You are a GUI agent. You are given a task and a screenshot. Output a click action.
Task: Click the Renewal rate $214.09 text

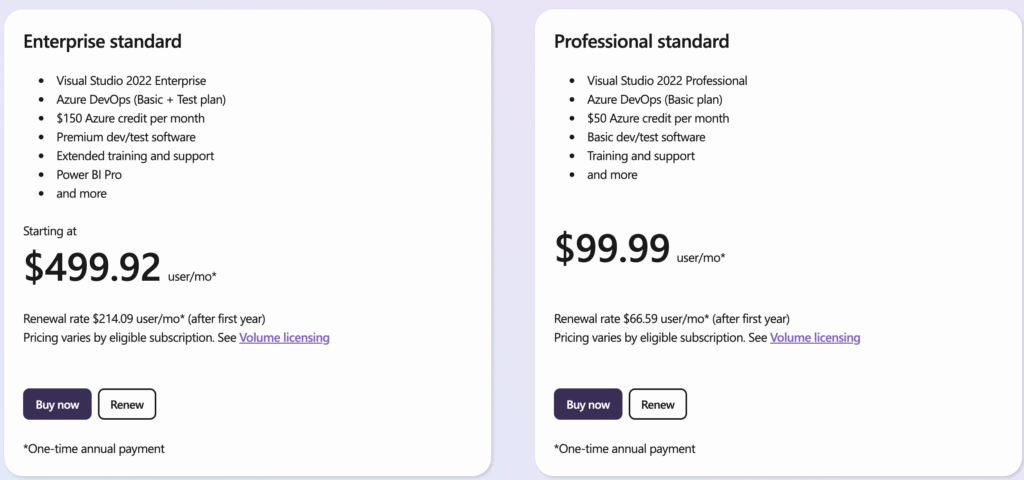144,319
